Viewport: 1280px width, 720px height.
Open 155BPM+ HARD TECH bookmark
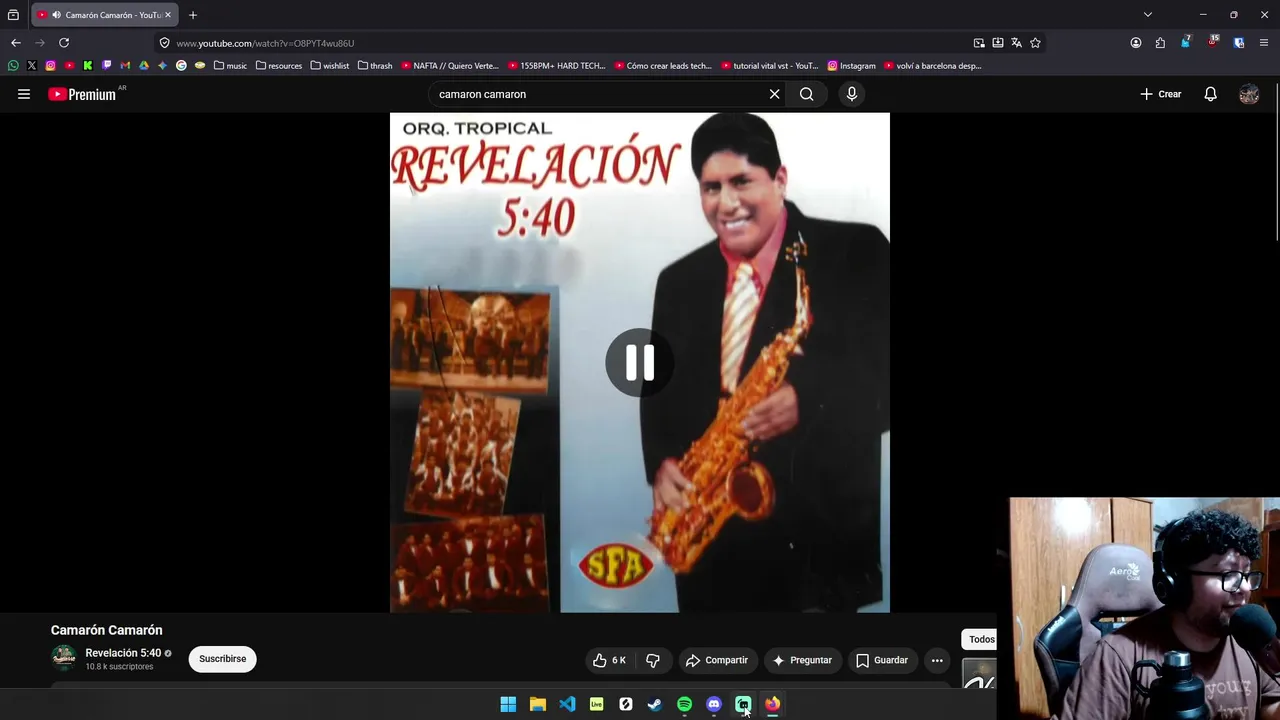pos(556,66)
